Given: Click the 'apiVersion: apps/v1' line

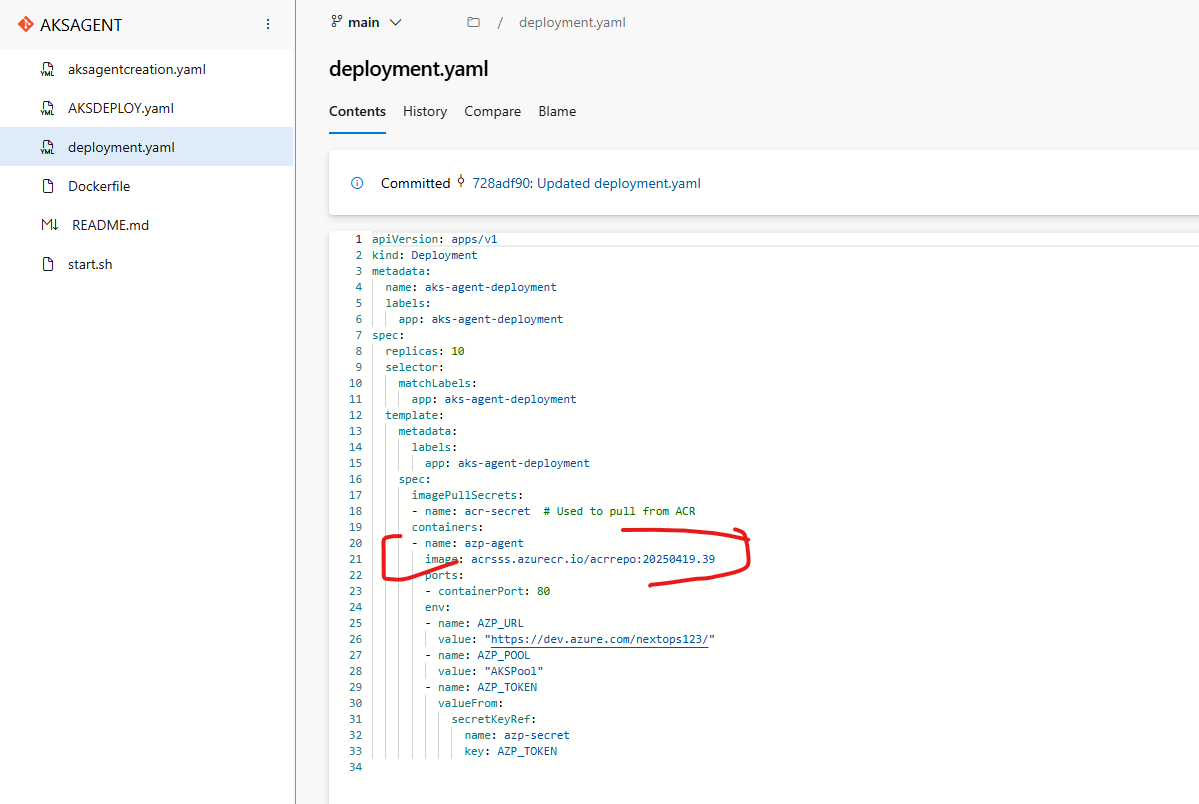Looking at the screenshot, I should pos(434,239).
